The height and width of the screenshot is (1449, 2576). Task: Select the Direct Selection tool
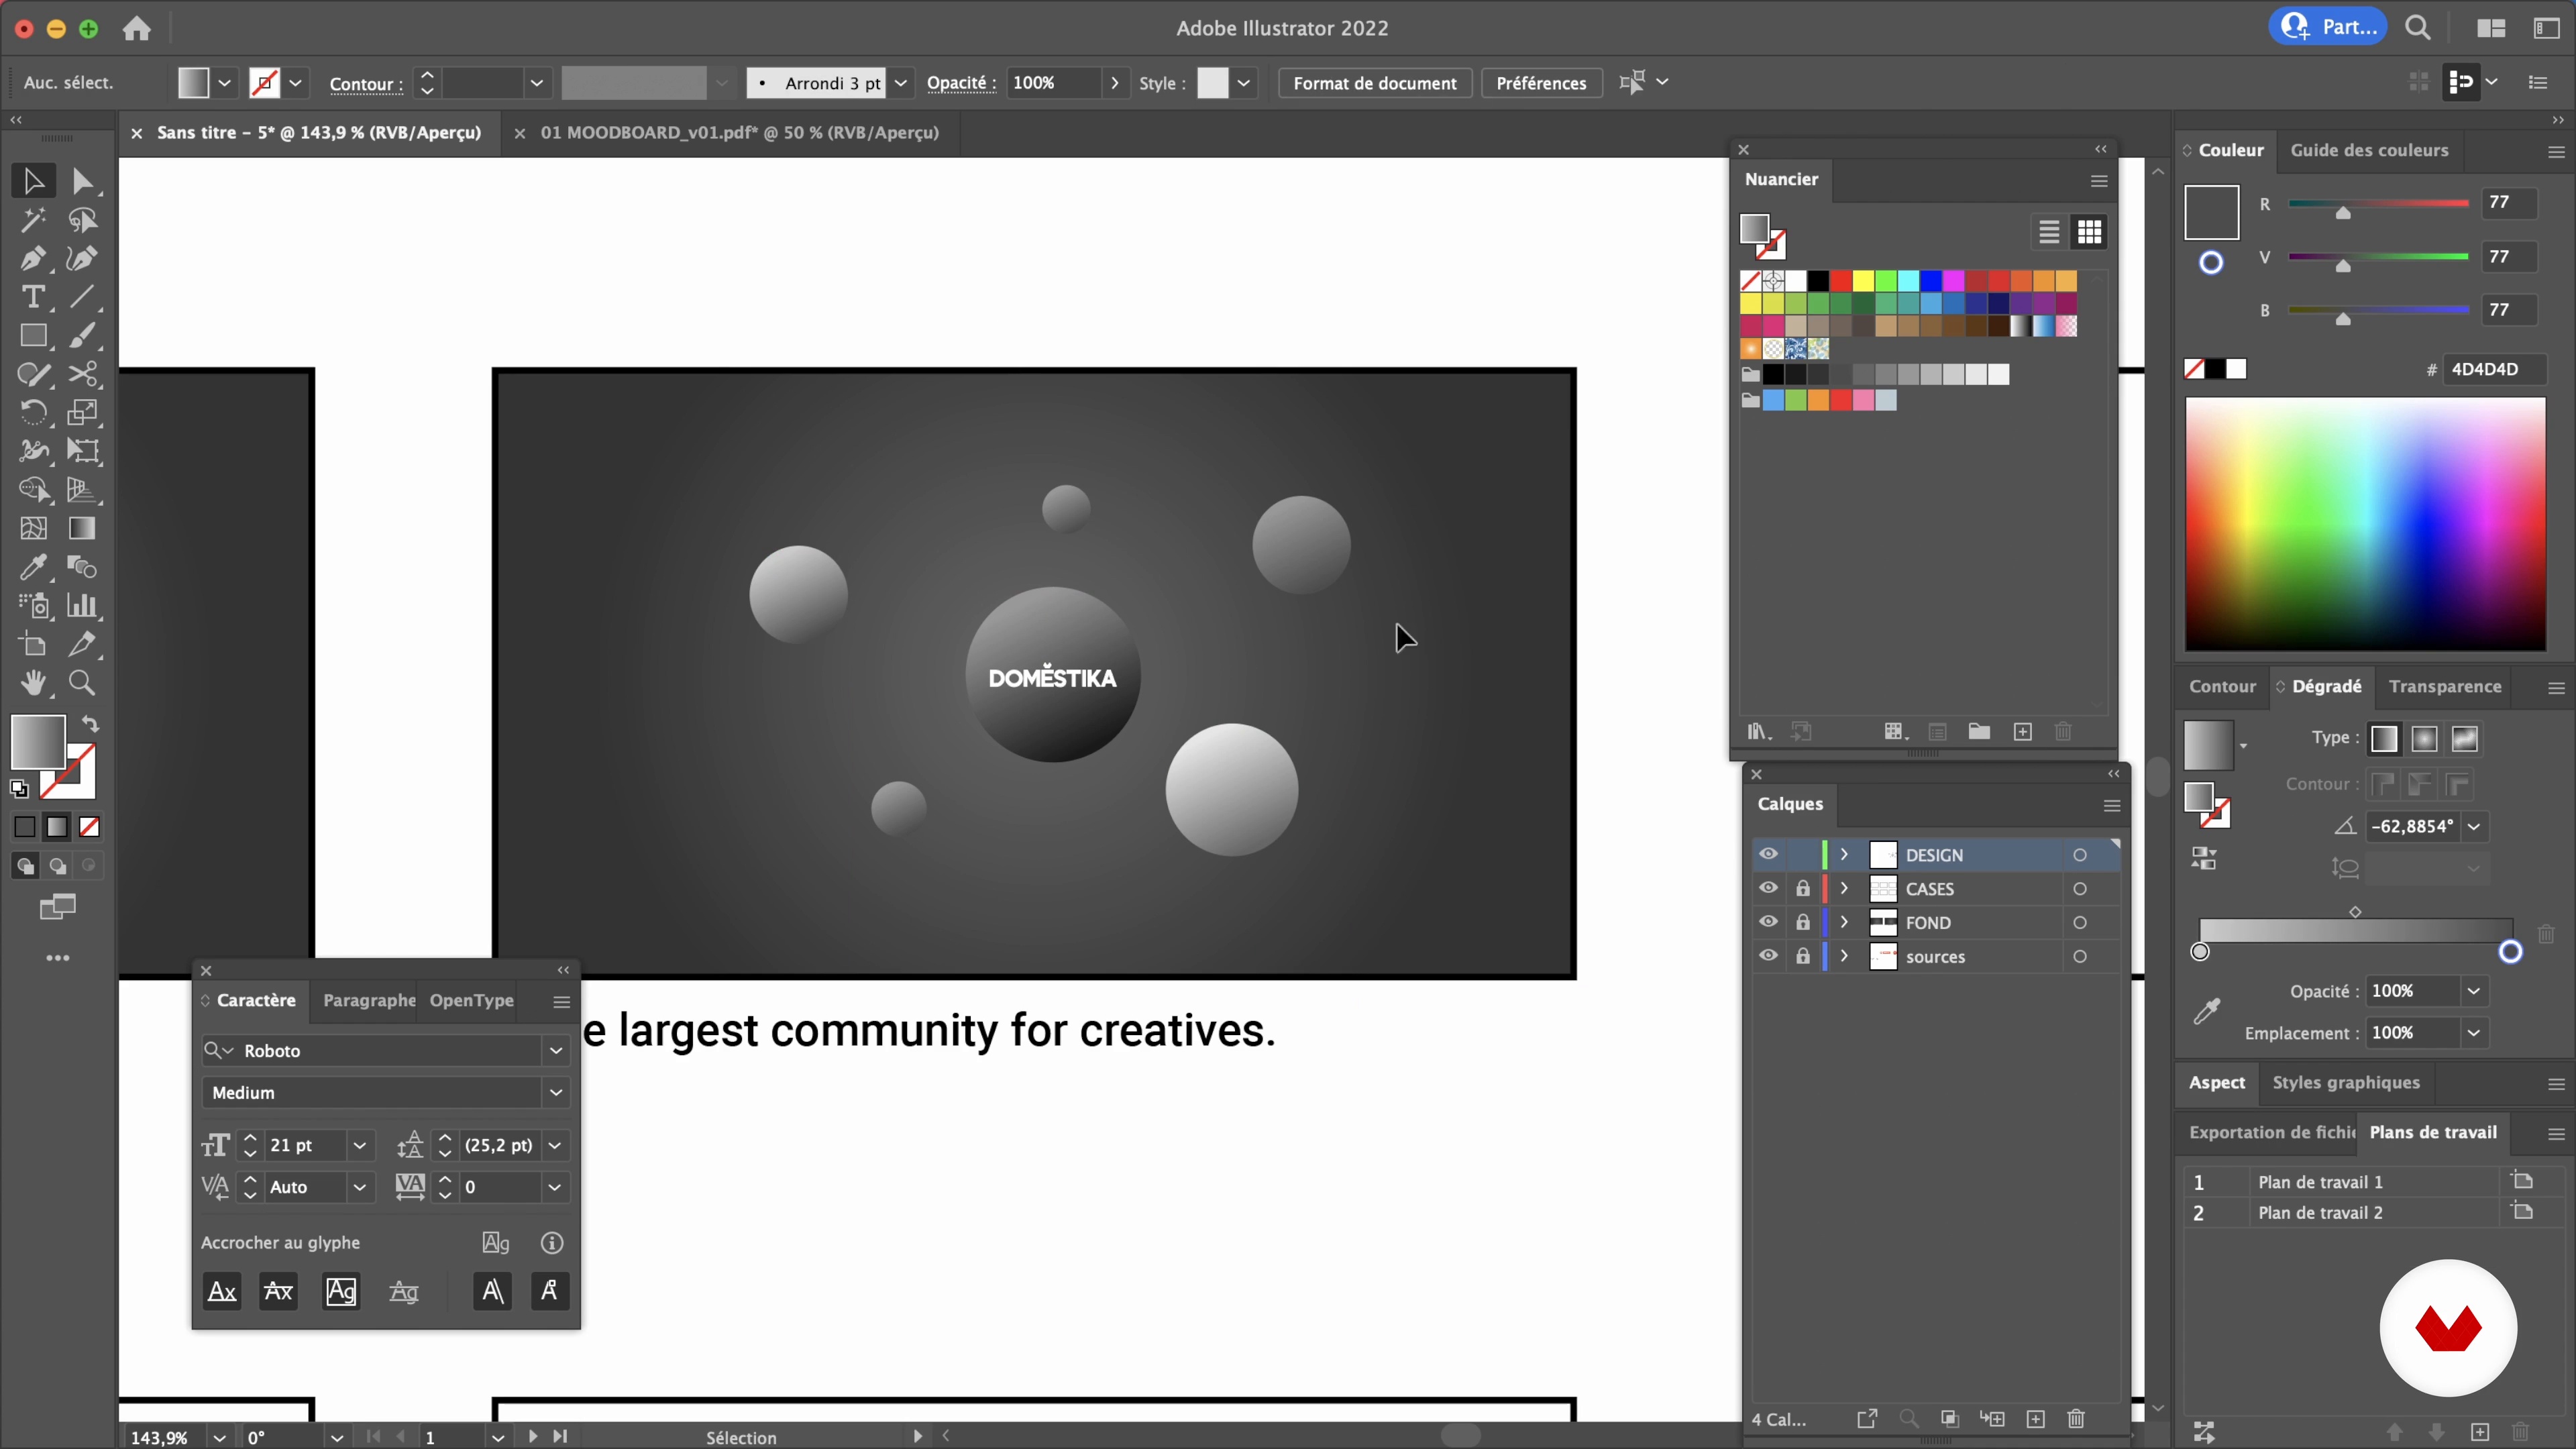(83, 181)
